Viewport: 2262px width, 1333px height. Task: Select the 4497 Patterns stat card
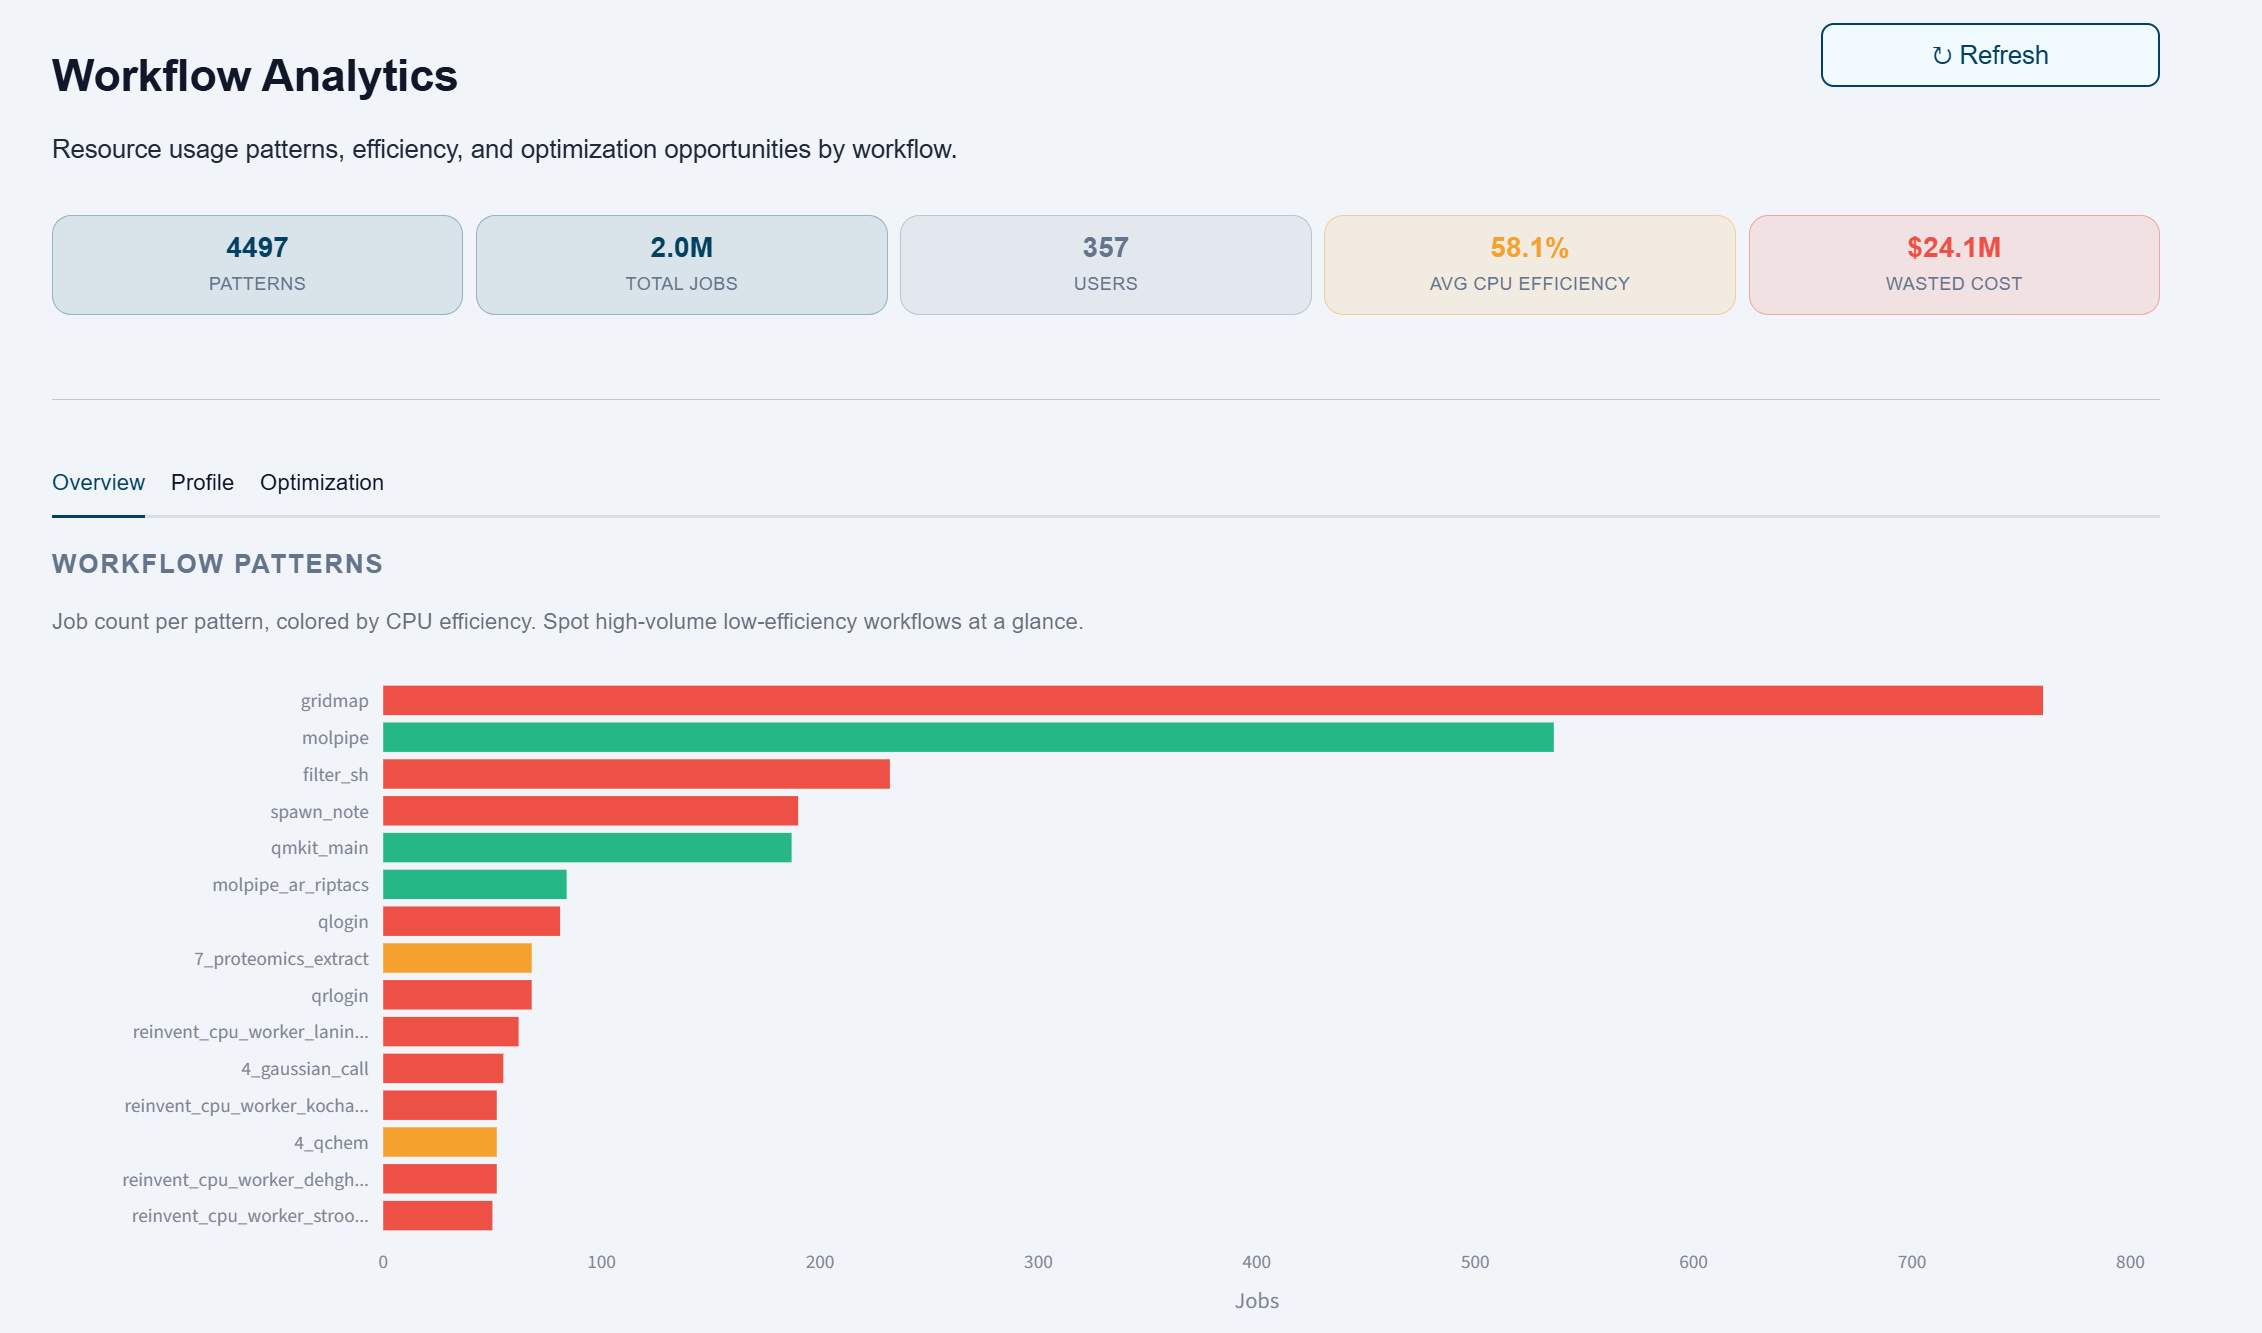point(257,265)
